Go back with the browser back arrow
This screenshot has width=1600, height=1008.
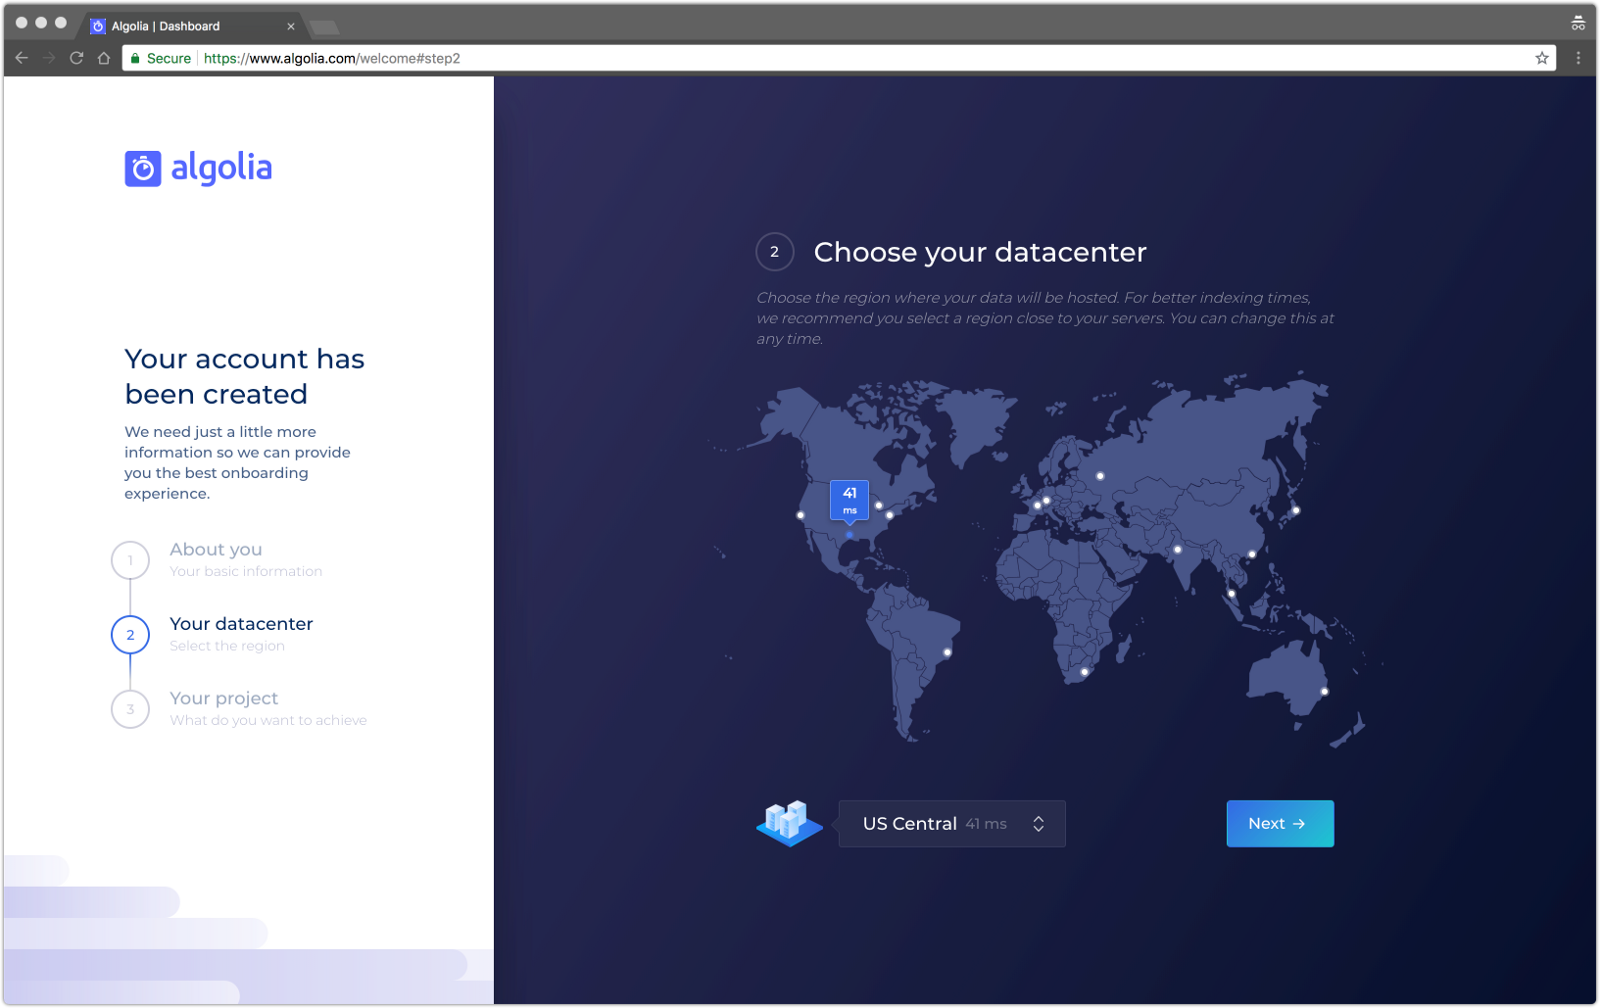click(x=22, y=58)
